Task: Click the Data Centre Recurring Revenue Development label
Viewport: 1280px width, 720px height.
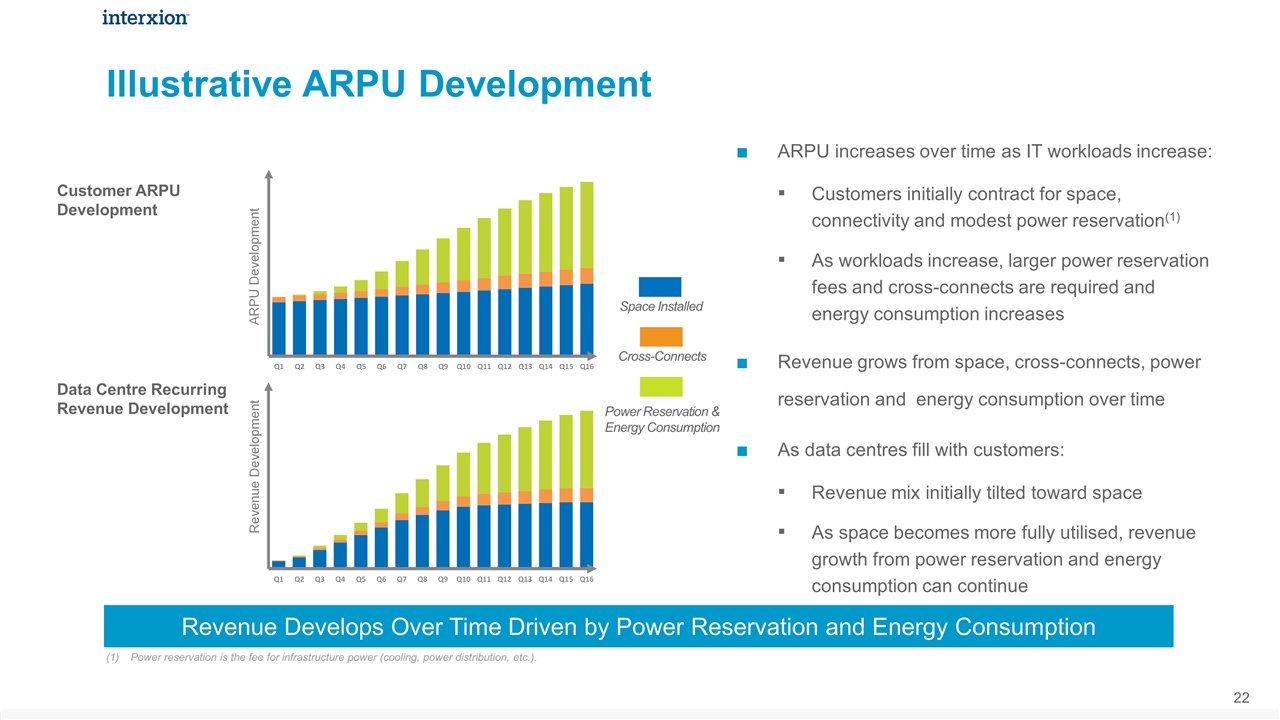Action: pyautogui.click(x=142, y=399)
